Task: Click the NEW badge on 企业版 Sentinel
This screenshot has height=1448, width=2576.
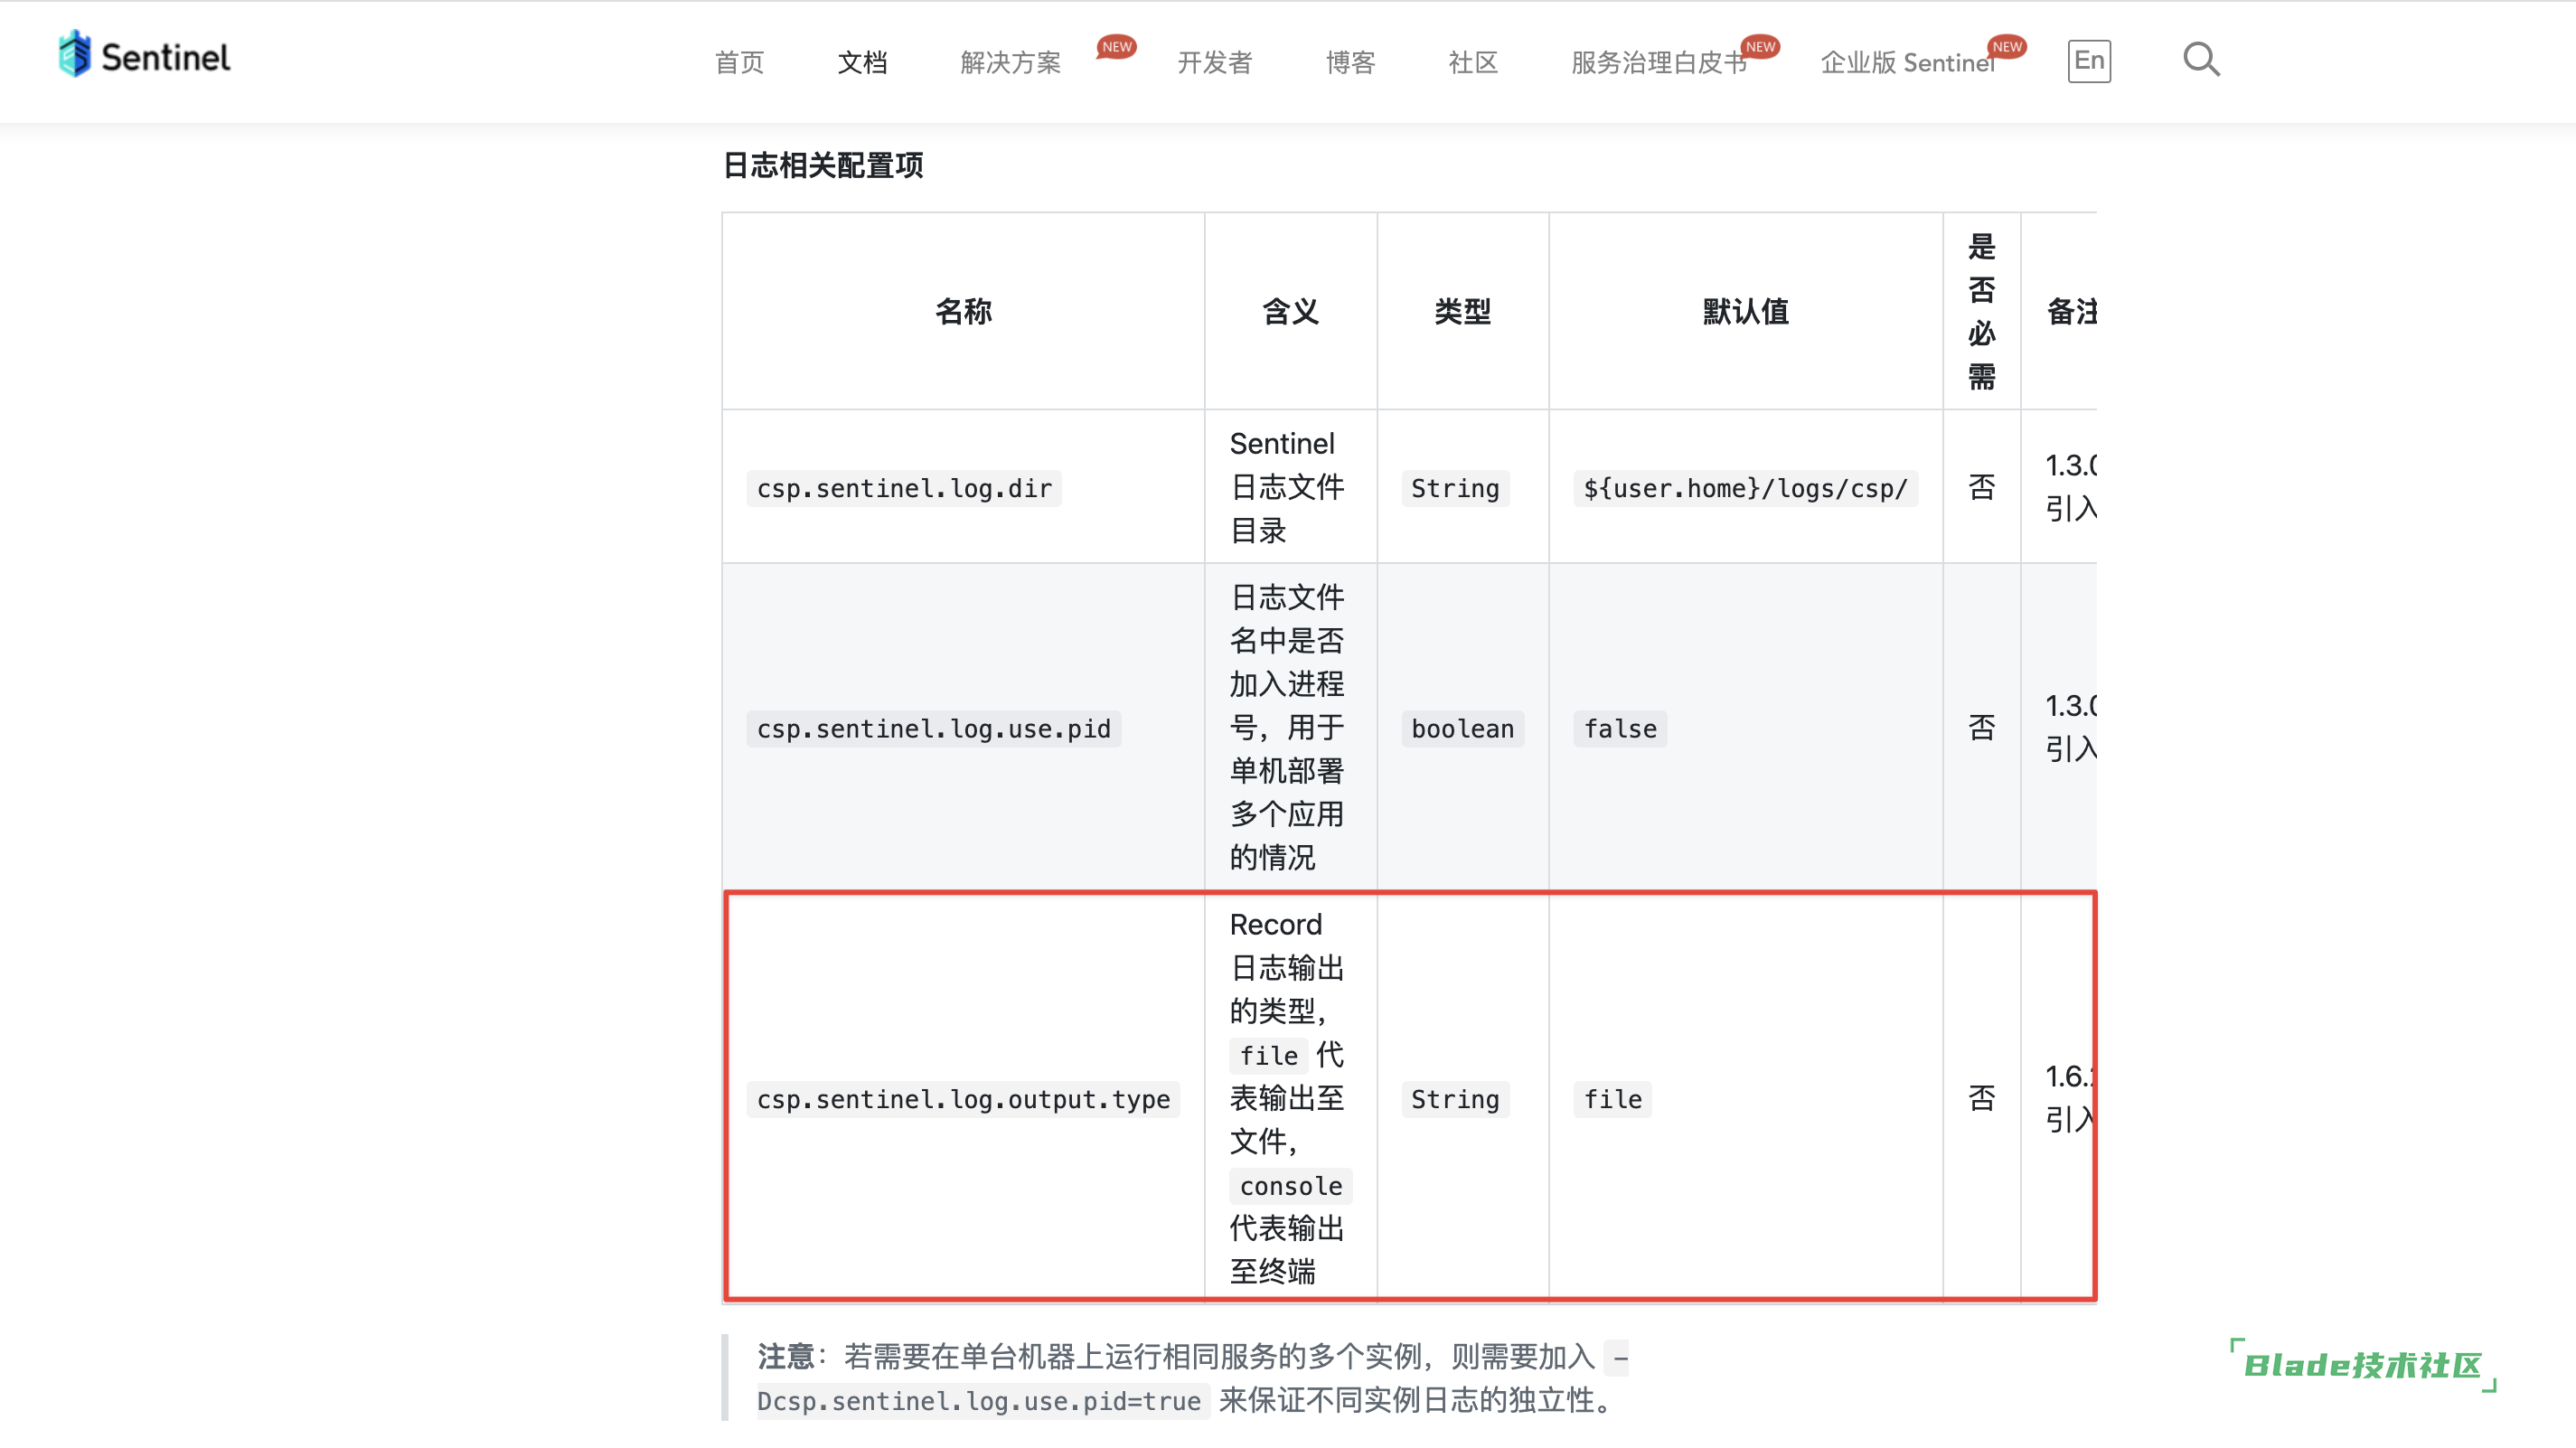Action: pos(2006,46)
